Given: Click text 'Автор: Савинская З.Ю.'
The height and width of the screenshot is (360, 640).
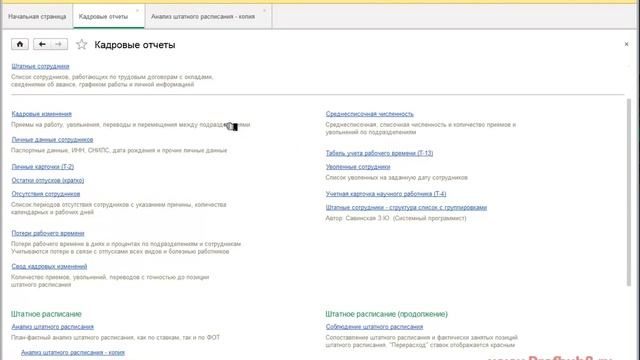Looking at the screenshot, I should tap(358, 218).
